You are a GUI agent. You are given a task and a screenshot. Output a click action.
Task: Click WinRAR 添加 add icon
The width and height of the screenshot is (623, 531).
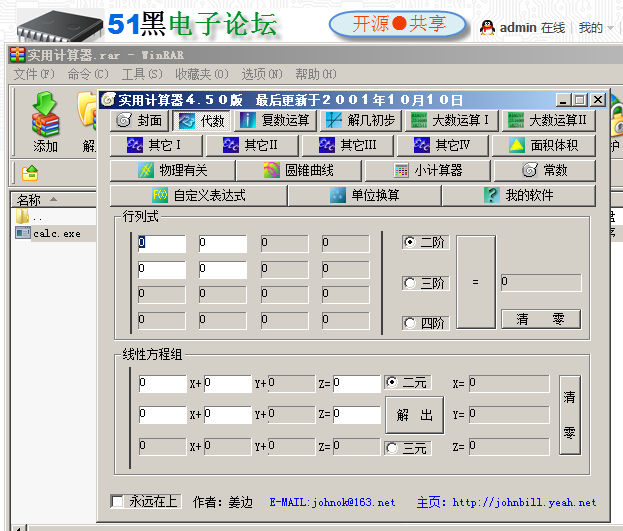[45, 122]
